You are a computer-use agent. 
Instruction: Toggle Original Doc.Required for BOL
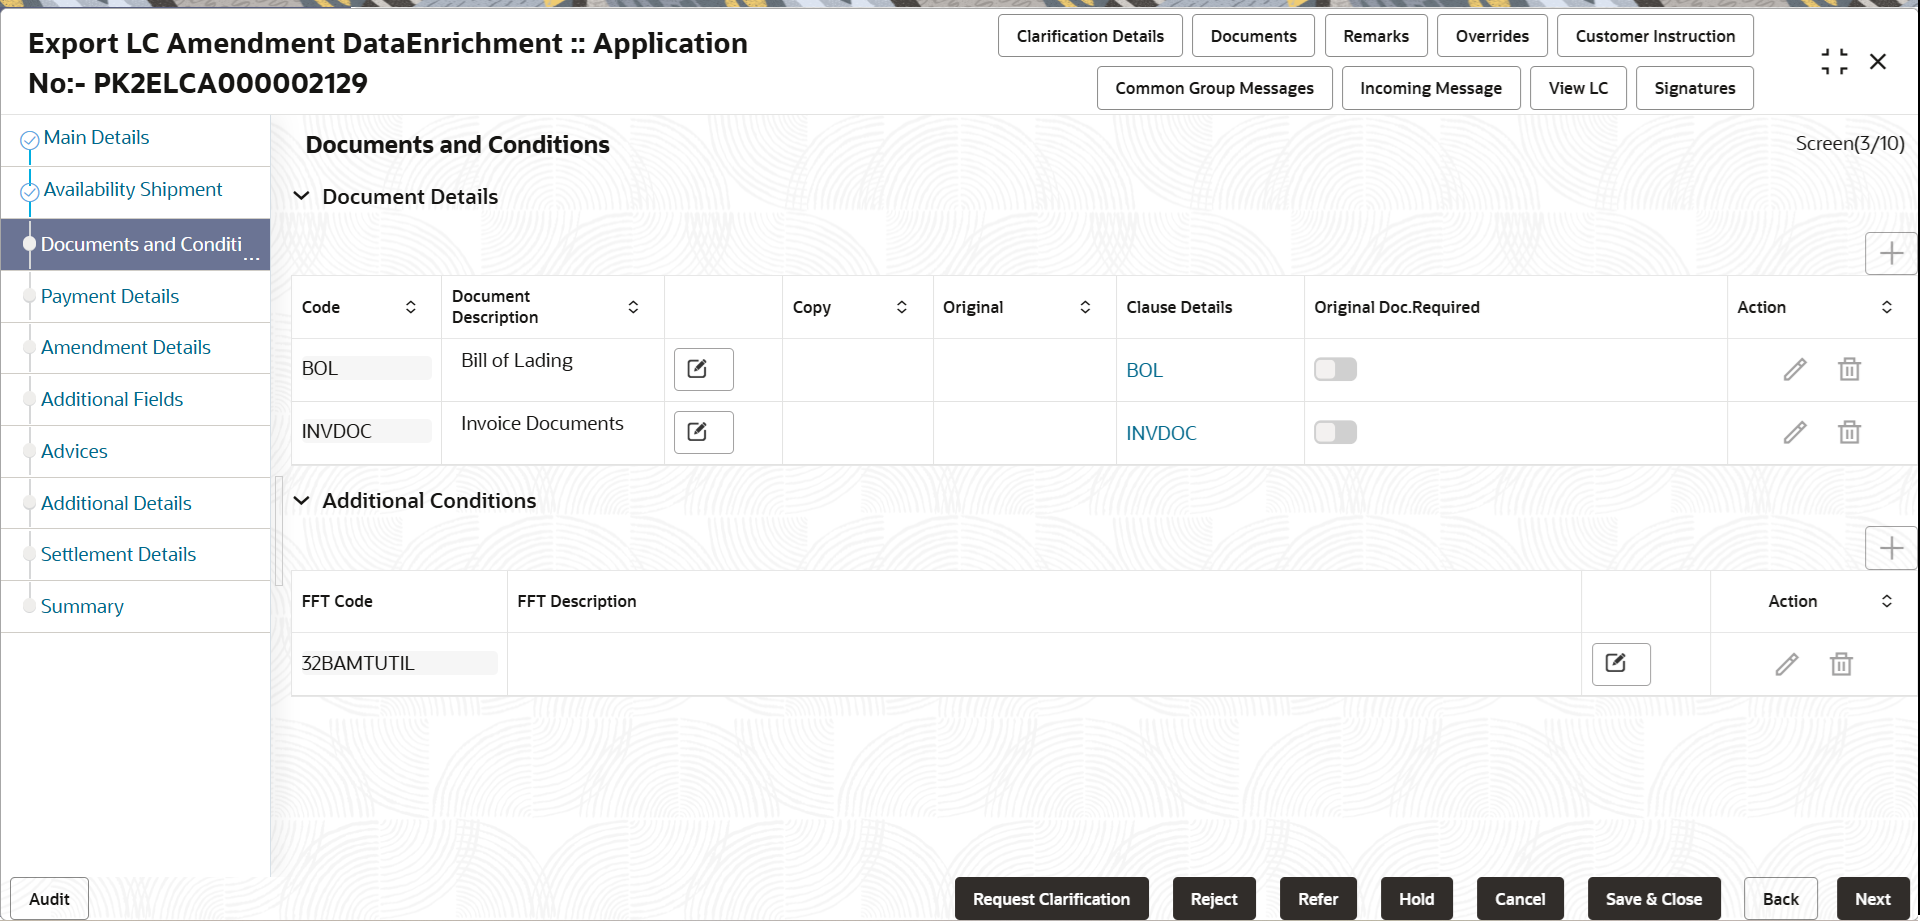[x=1335, y=369]
